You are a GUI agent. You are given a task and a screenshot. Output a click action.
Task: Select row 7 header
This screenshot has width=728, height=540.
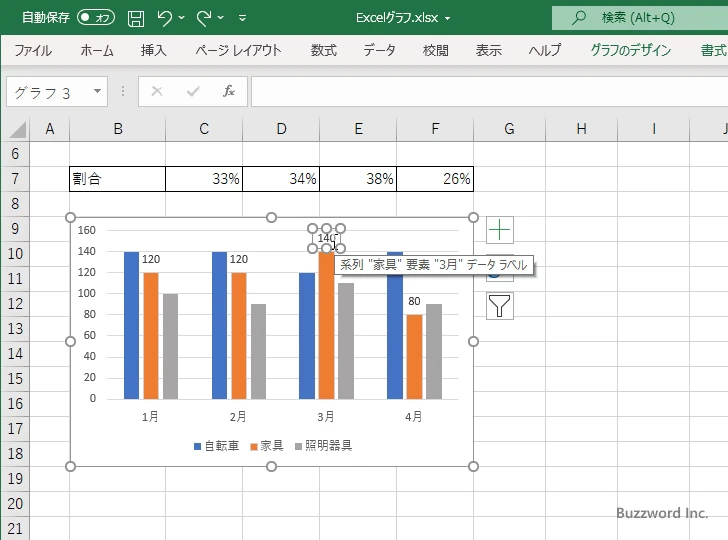15,178
